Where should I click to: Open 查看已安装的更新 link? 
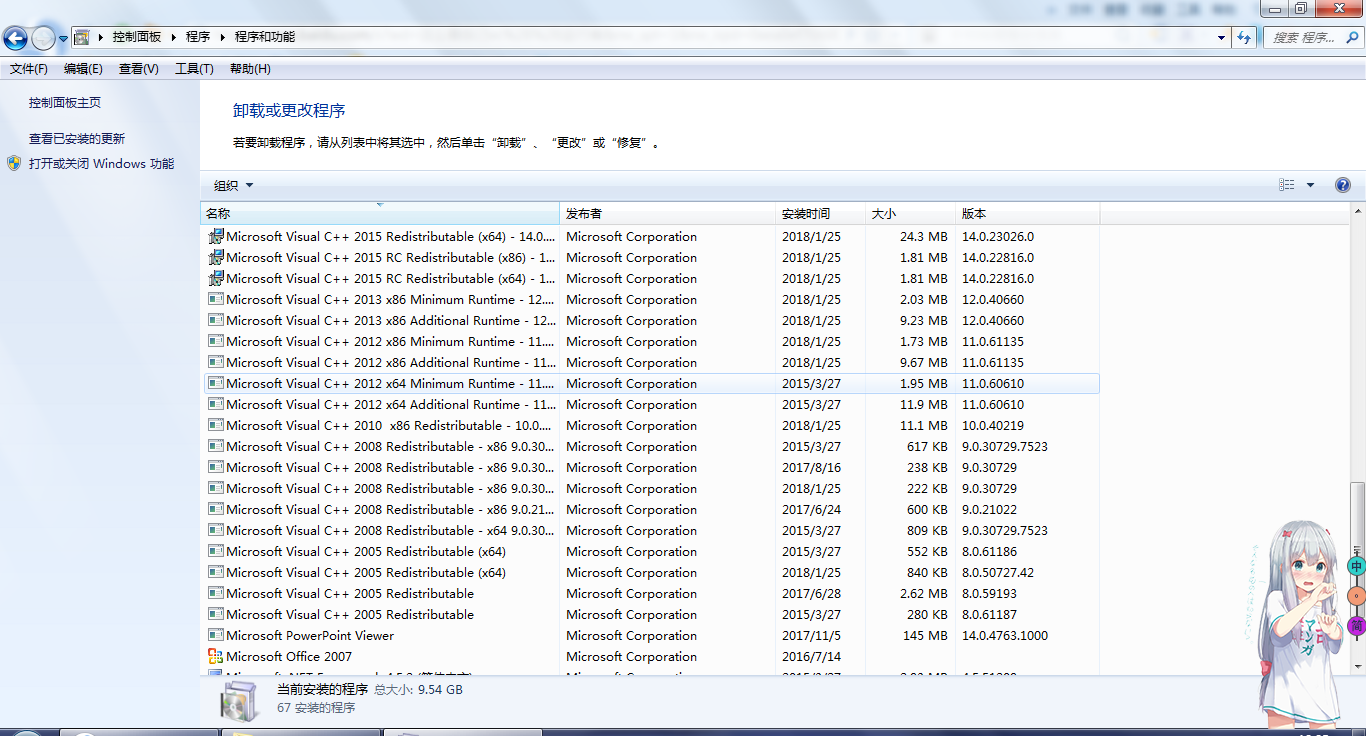(77, 139)
